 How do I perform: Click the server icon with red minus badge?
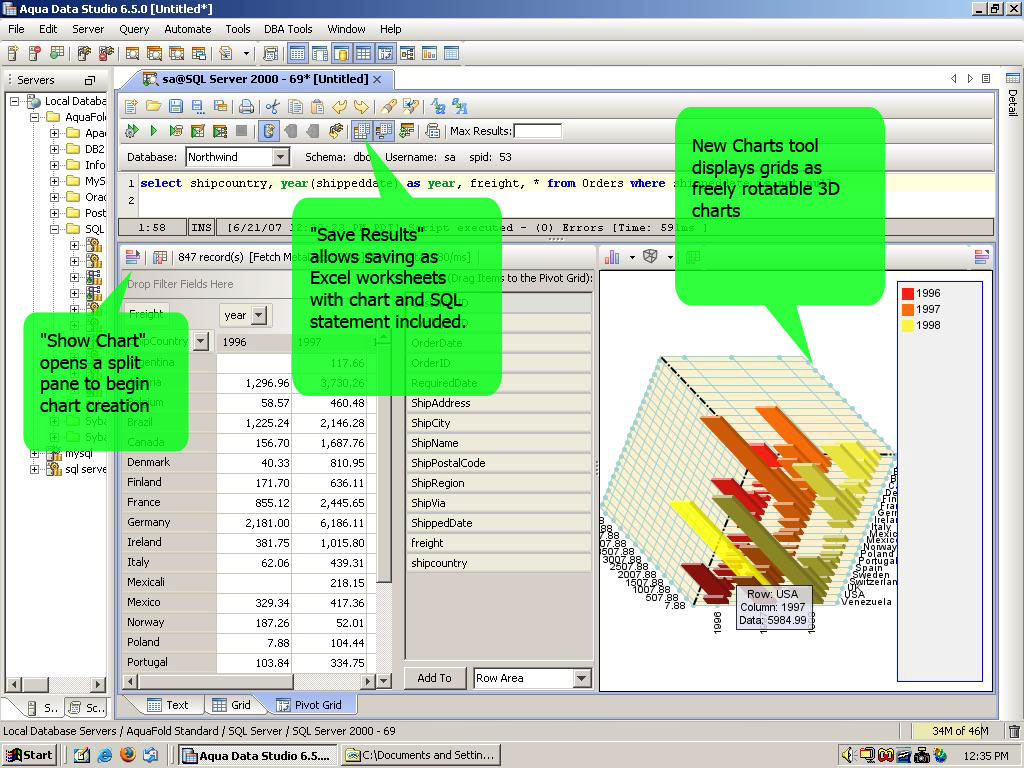pyautogui.click(x=35, y=54)
